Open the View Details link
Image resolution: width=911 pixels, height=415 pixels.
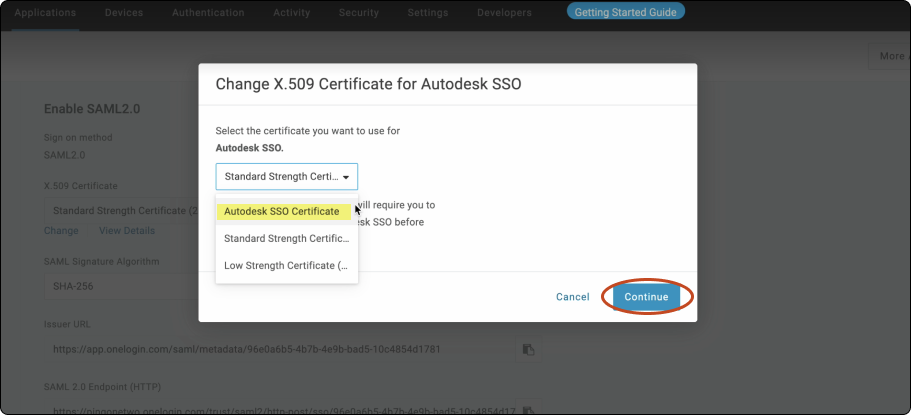click(x=127, y=231)
